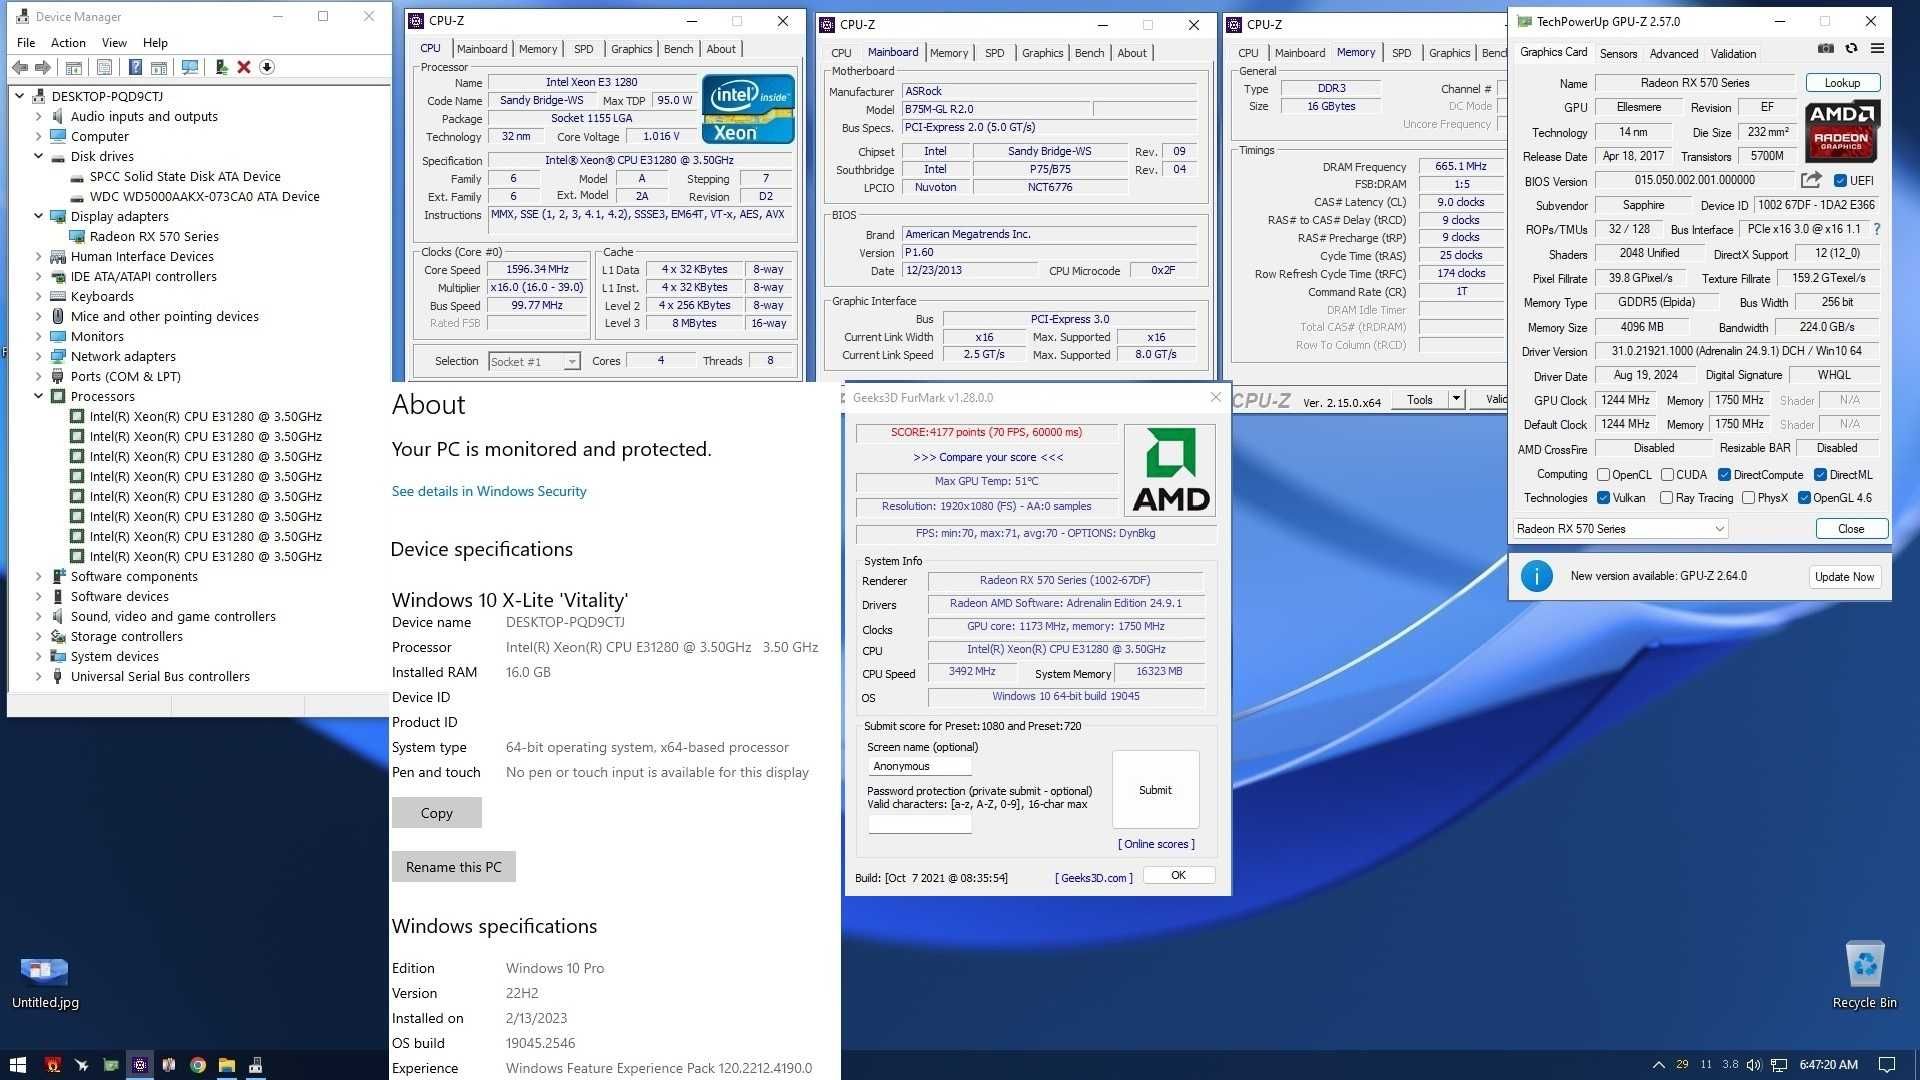Click the GPU-Z screenshot camera icon
This screenshot has height=1080, width=1920.
pos(1825,49)
